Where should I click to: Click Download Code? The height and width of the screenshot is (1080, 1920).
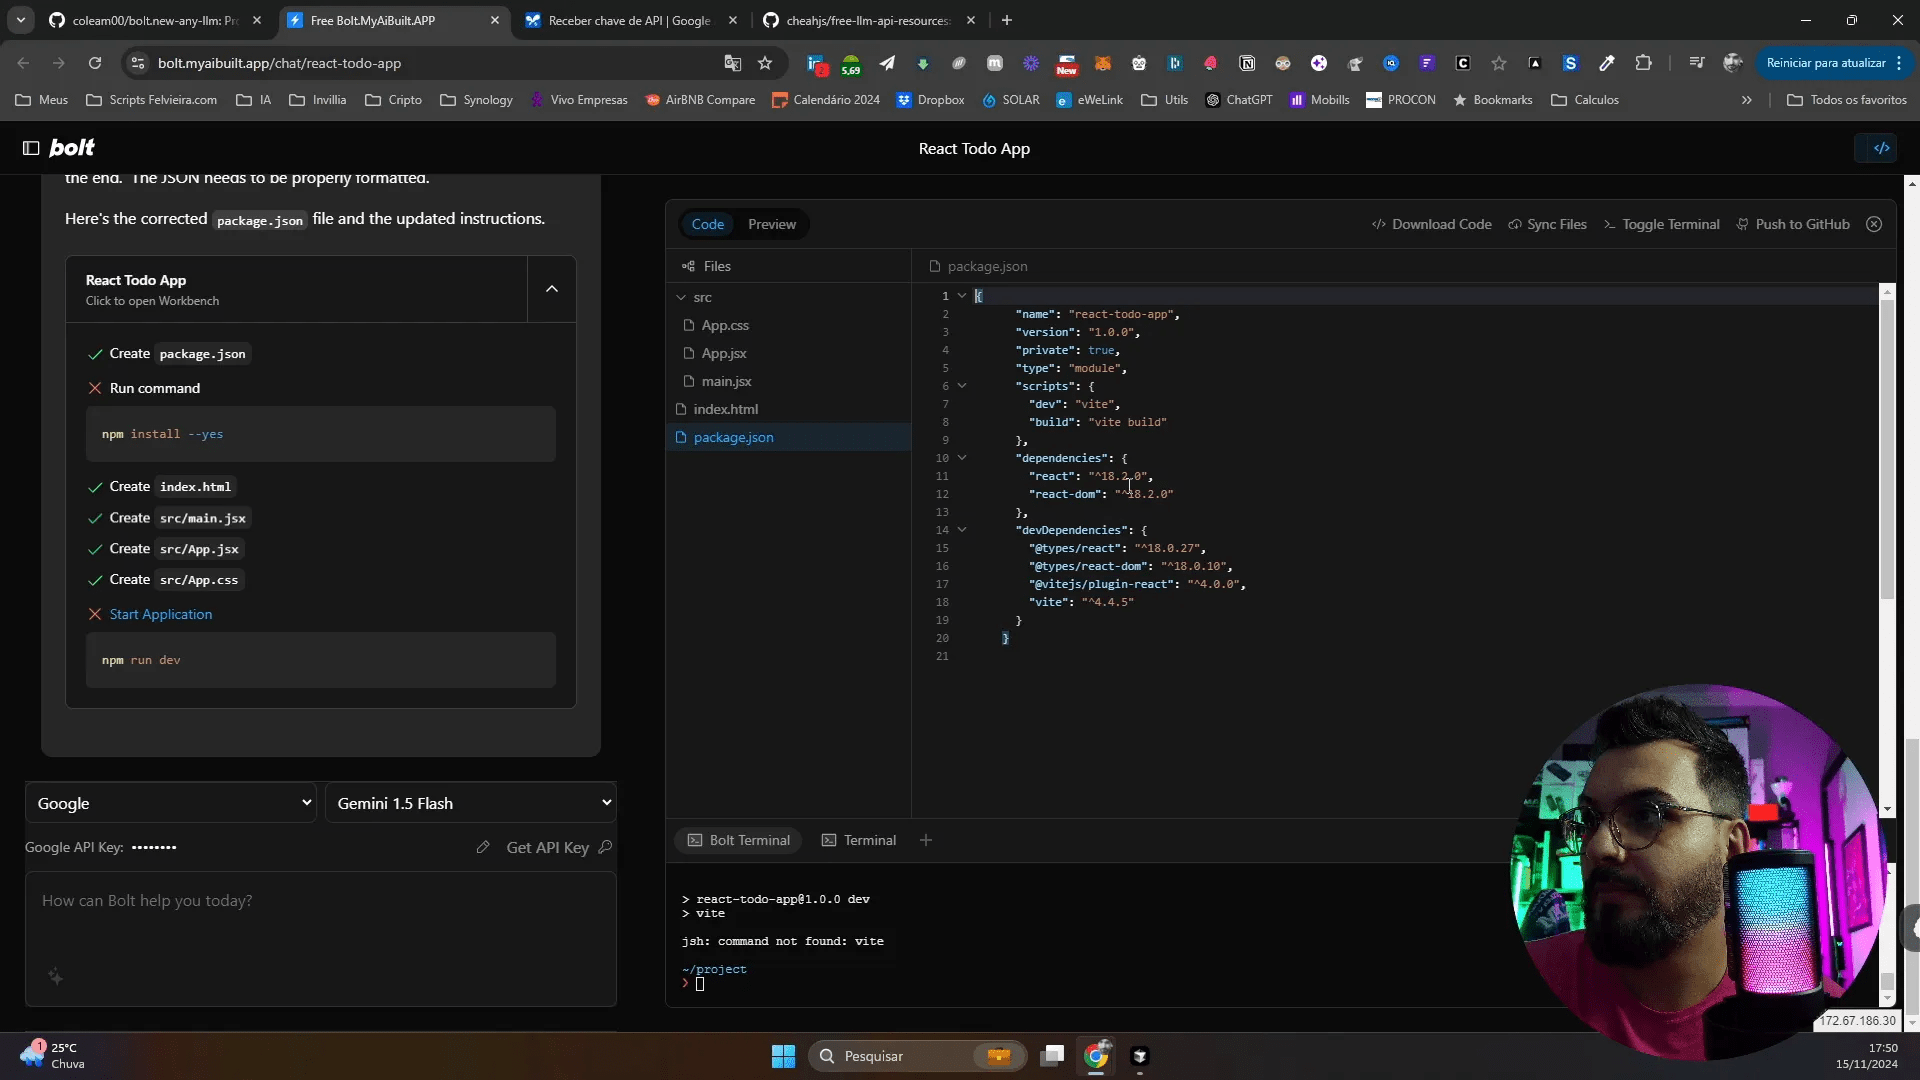tap(1431, 224)
